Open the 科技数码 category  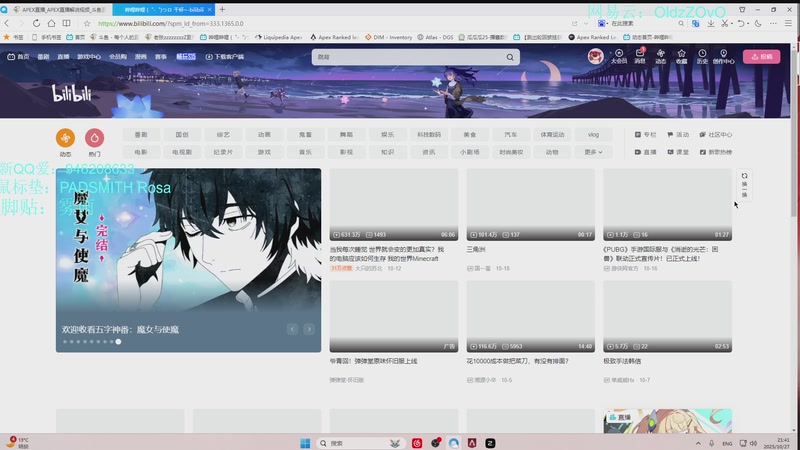pyautogui.click(x=429, y=135)
